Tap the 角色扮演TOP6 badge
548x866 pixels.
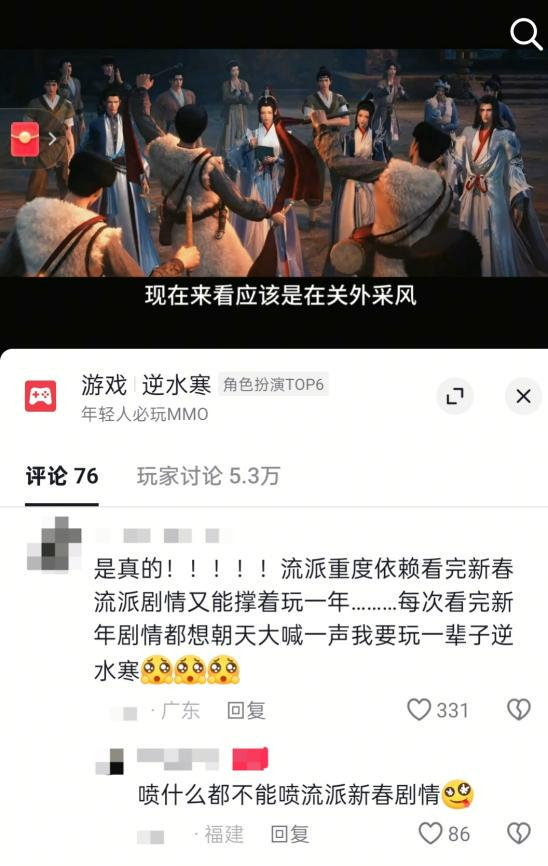pyautogui.click(x=273, y=384)
